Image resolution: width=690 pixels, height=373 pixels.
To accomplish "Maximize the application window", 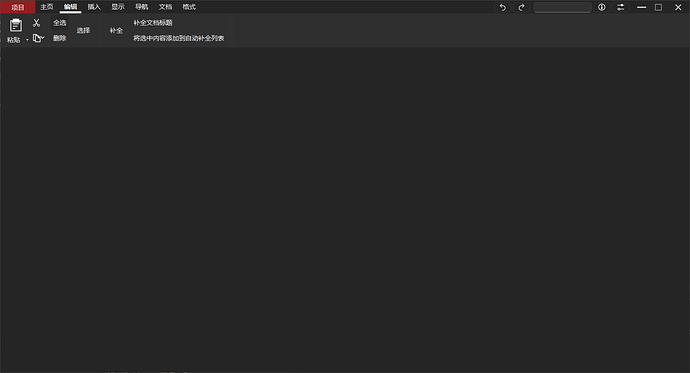I will coord(659,7).
